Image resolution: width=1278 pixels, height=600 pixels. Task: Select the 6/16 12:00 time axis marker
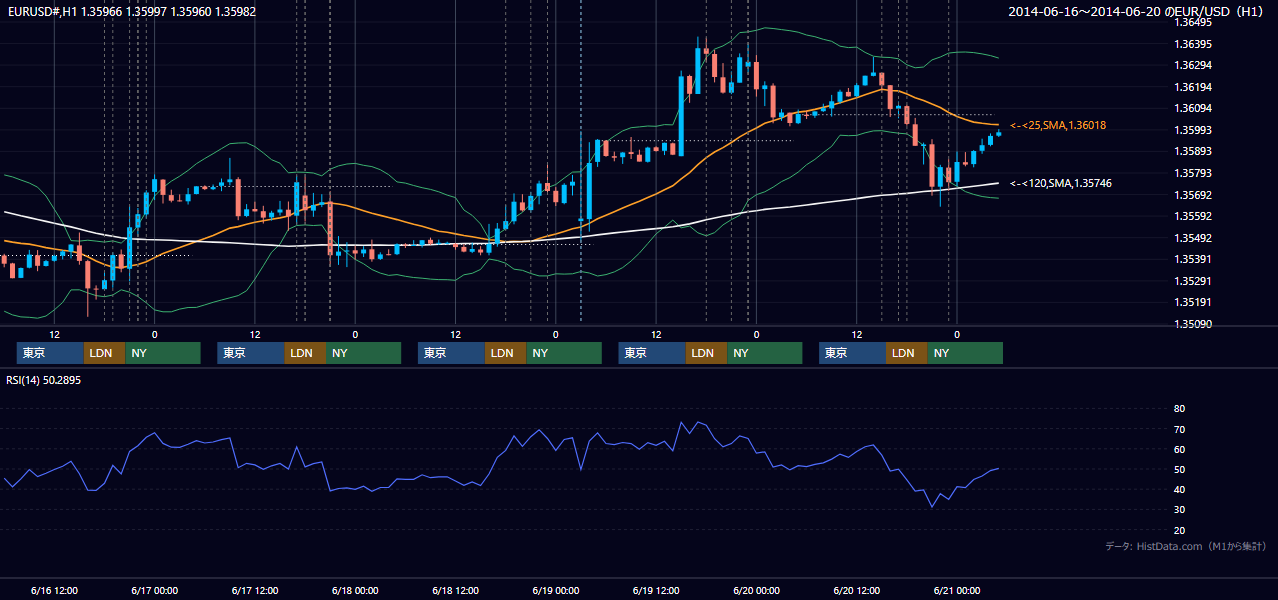(54, 591)
